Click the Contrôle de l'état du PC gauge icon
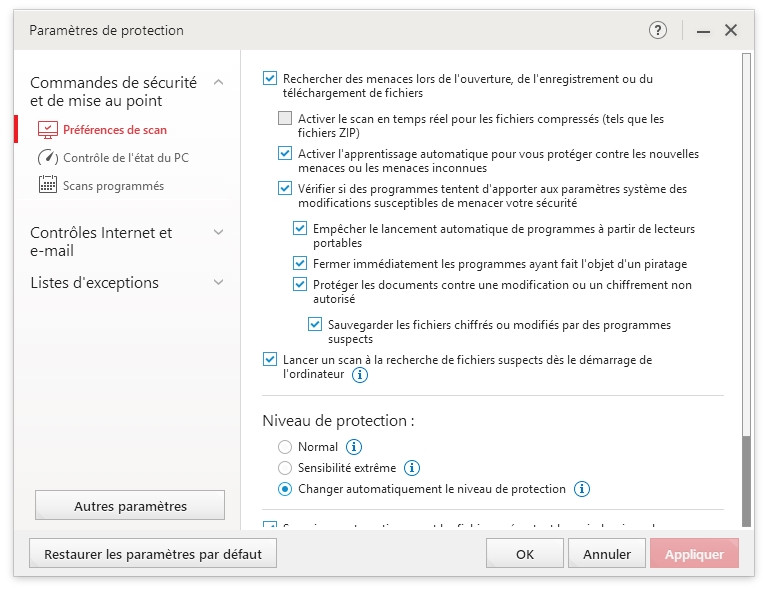 [x=48, y=158]
